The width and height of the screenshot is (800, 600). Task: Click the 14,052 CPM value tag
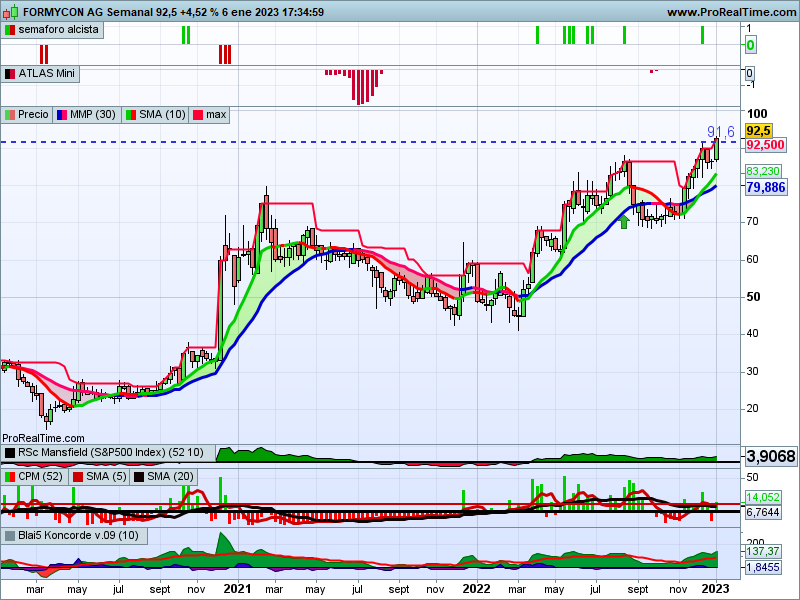[763, 497]
